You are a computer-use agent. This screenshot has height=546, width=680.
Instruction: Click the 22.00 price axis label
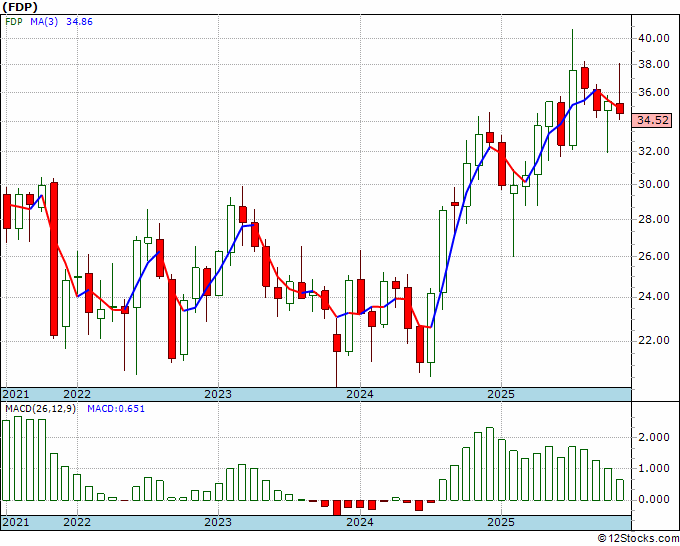654,340
